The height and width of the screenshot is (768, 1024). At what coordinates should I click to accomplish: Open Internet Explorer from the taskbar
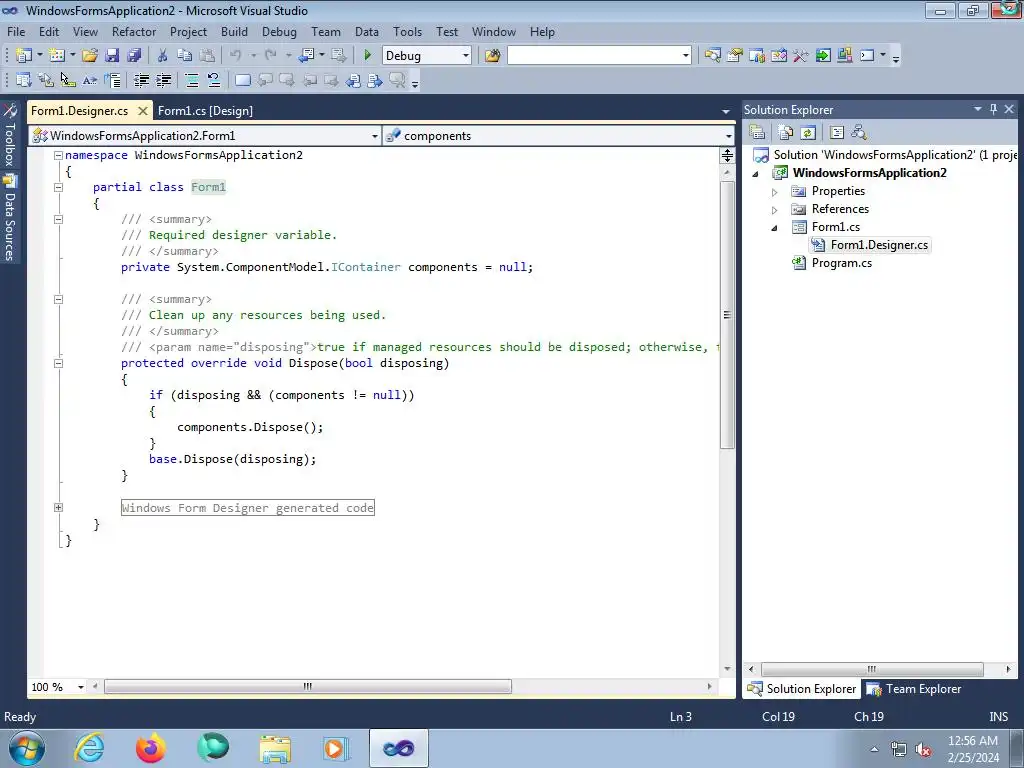click(89, 748)
